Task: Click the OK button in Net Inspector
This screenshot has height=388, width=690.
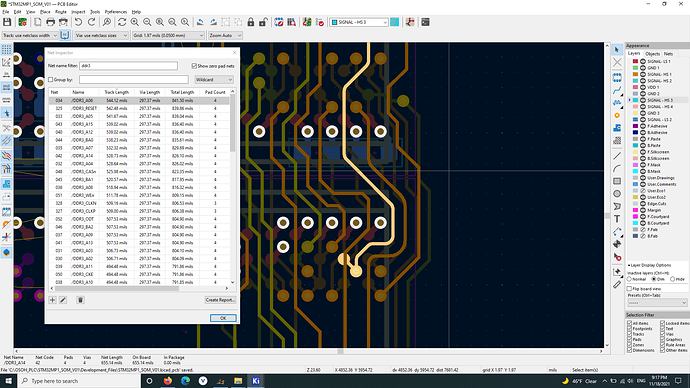Action: pos(223,318)
